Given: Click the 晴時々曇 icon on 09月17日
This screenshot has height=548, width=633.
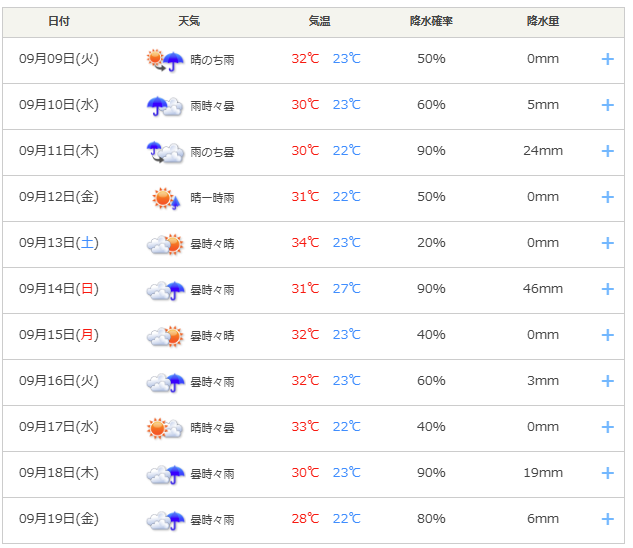Looking at the screenshot, I should click(x=165, y=427).
